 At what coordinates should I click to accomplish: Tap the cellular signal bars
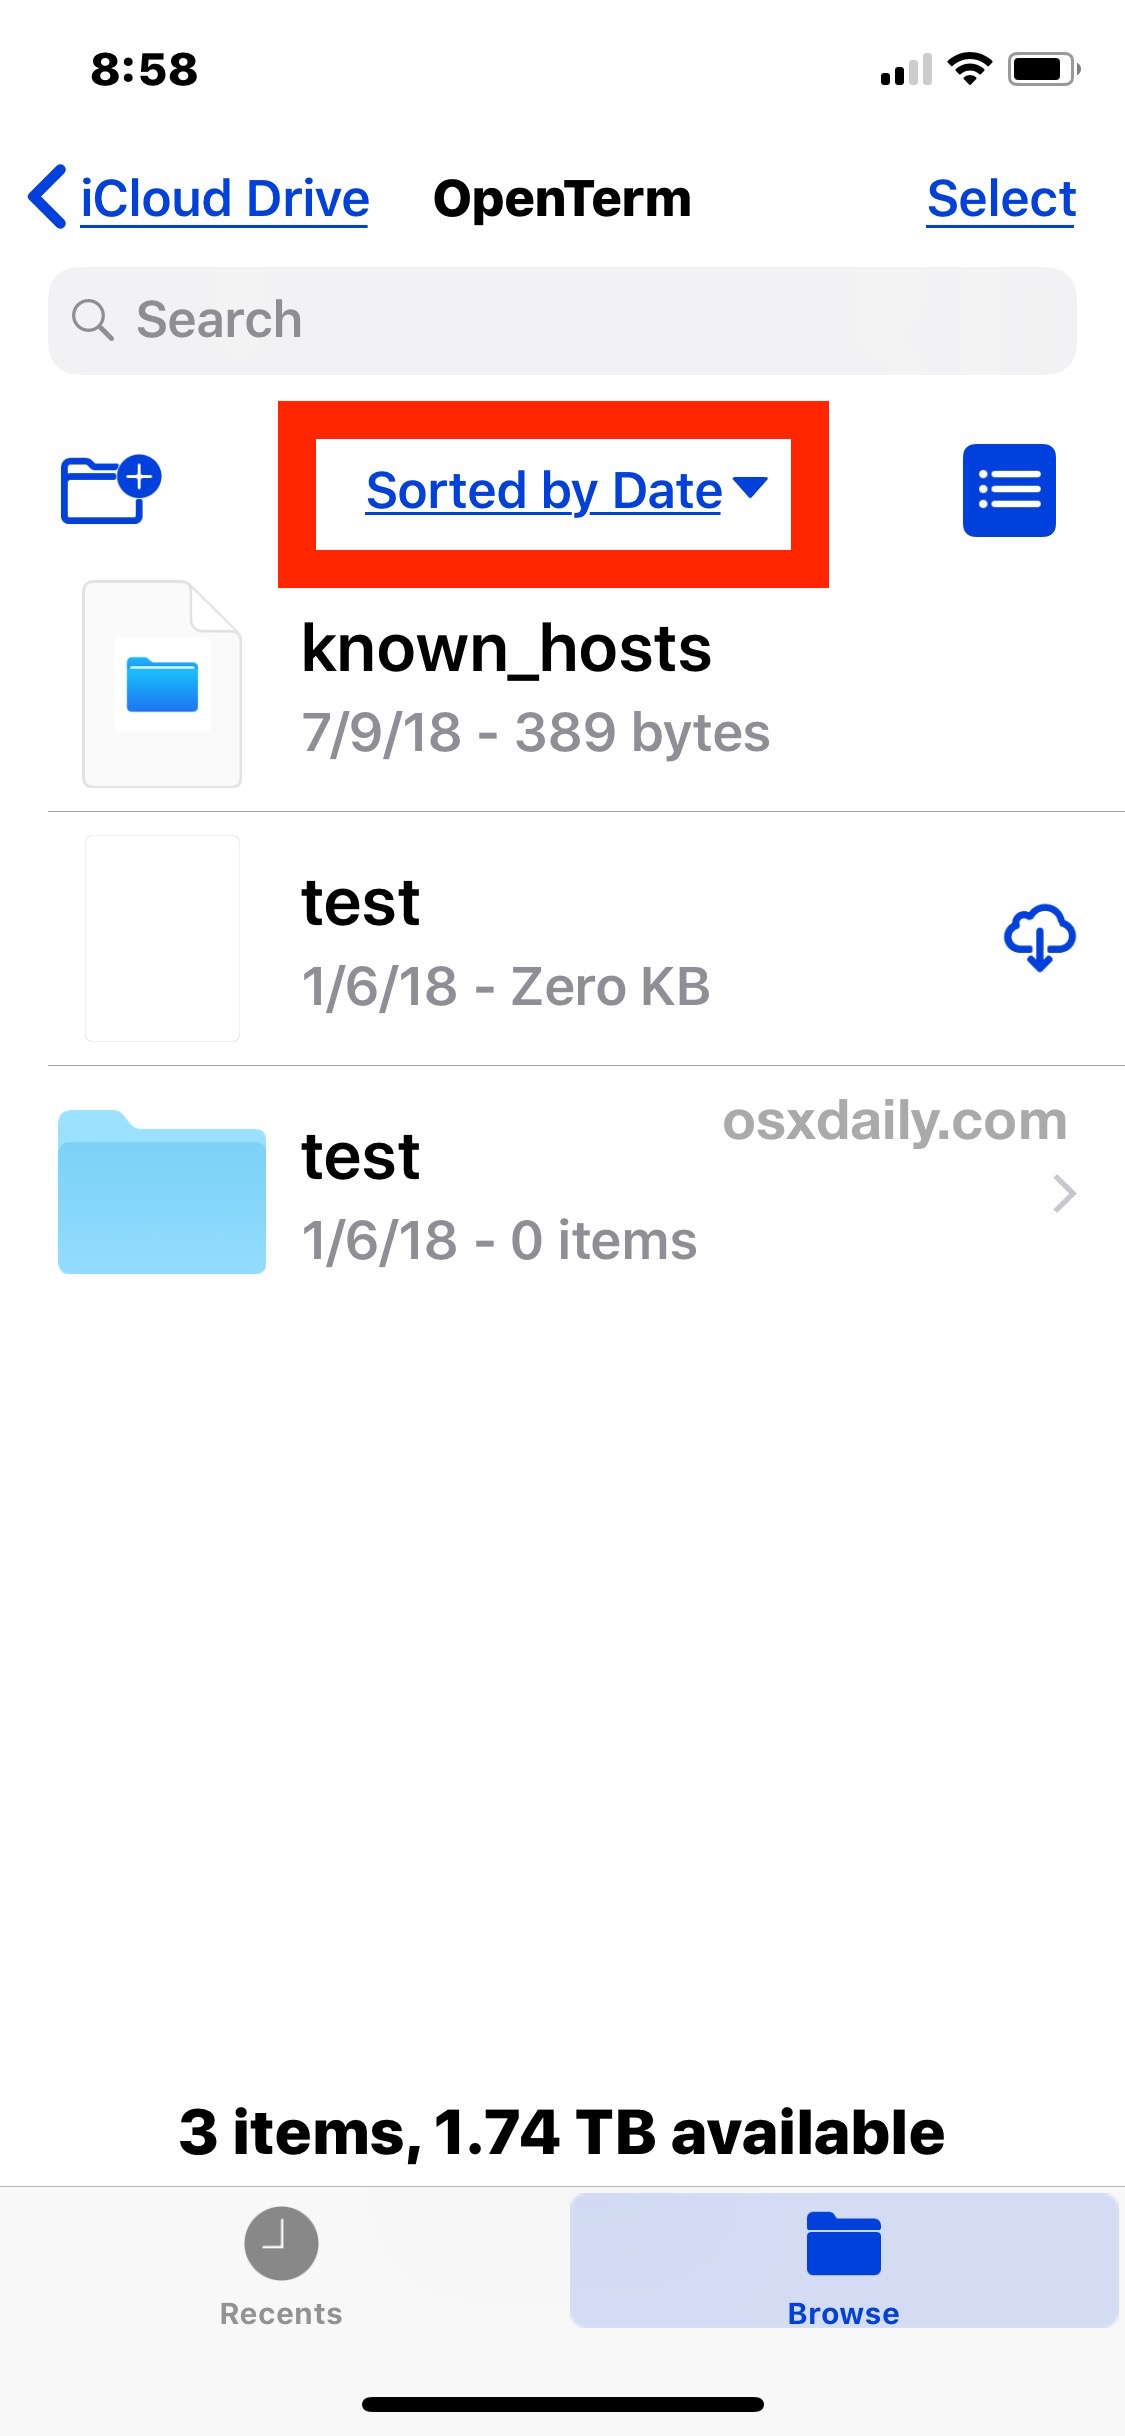click(x=905, y=68)
